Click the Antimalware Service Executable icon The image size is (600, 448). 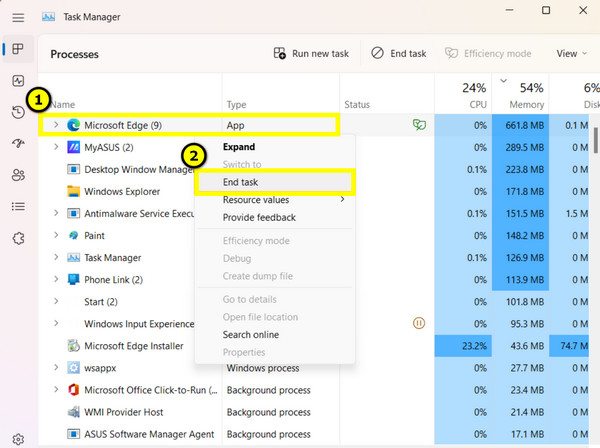coord(73,213)
